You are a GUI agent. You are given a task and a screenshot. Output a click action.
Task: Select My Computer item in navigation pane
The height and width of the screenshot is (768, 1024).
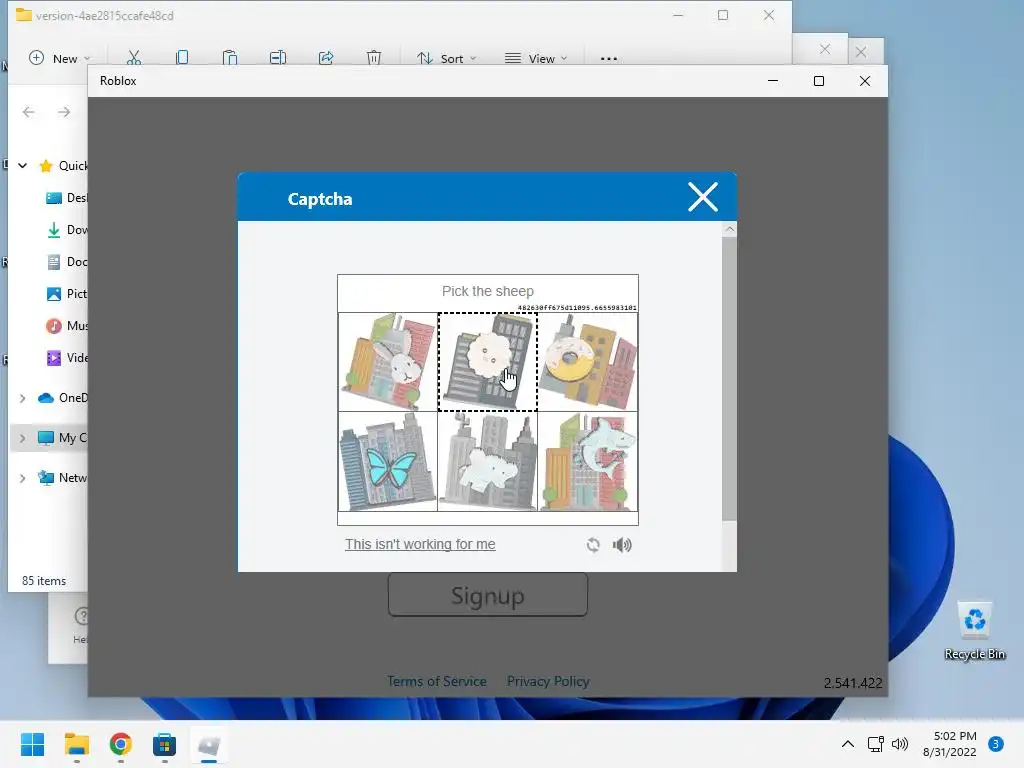coord(63,438)
